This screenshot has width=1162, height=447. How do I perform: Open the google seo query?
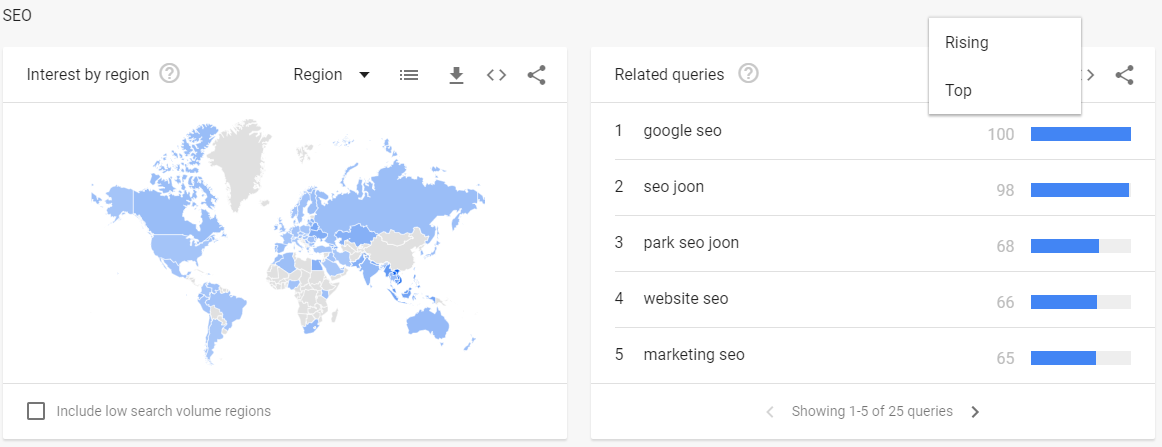coord(683,131)
